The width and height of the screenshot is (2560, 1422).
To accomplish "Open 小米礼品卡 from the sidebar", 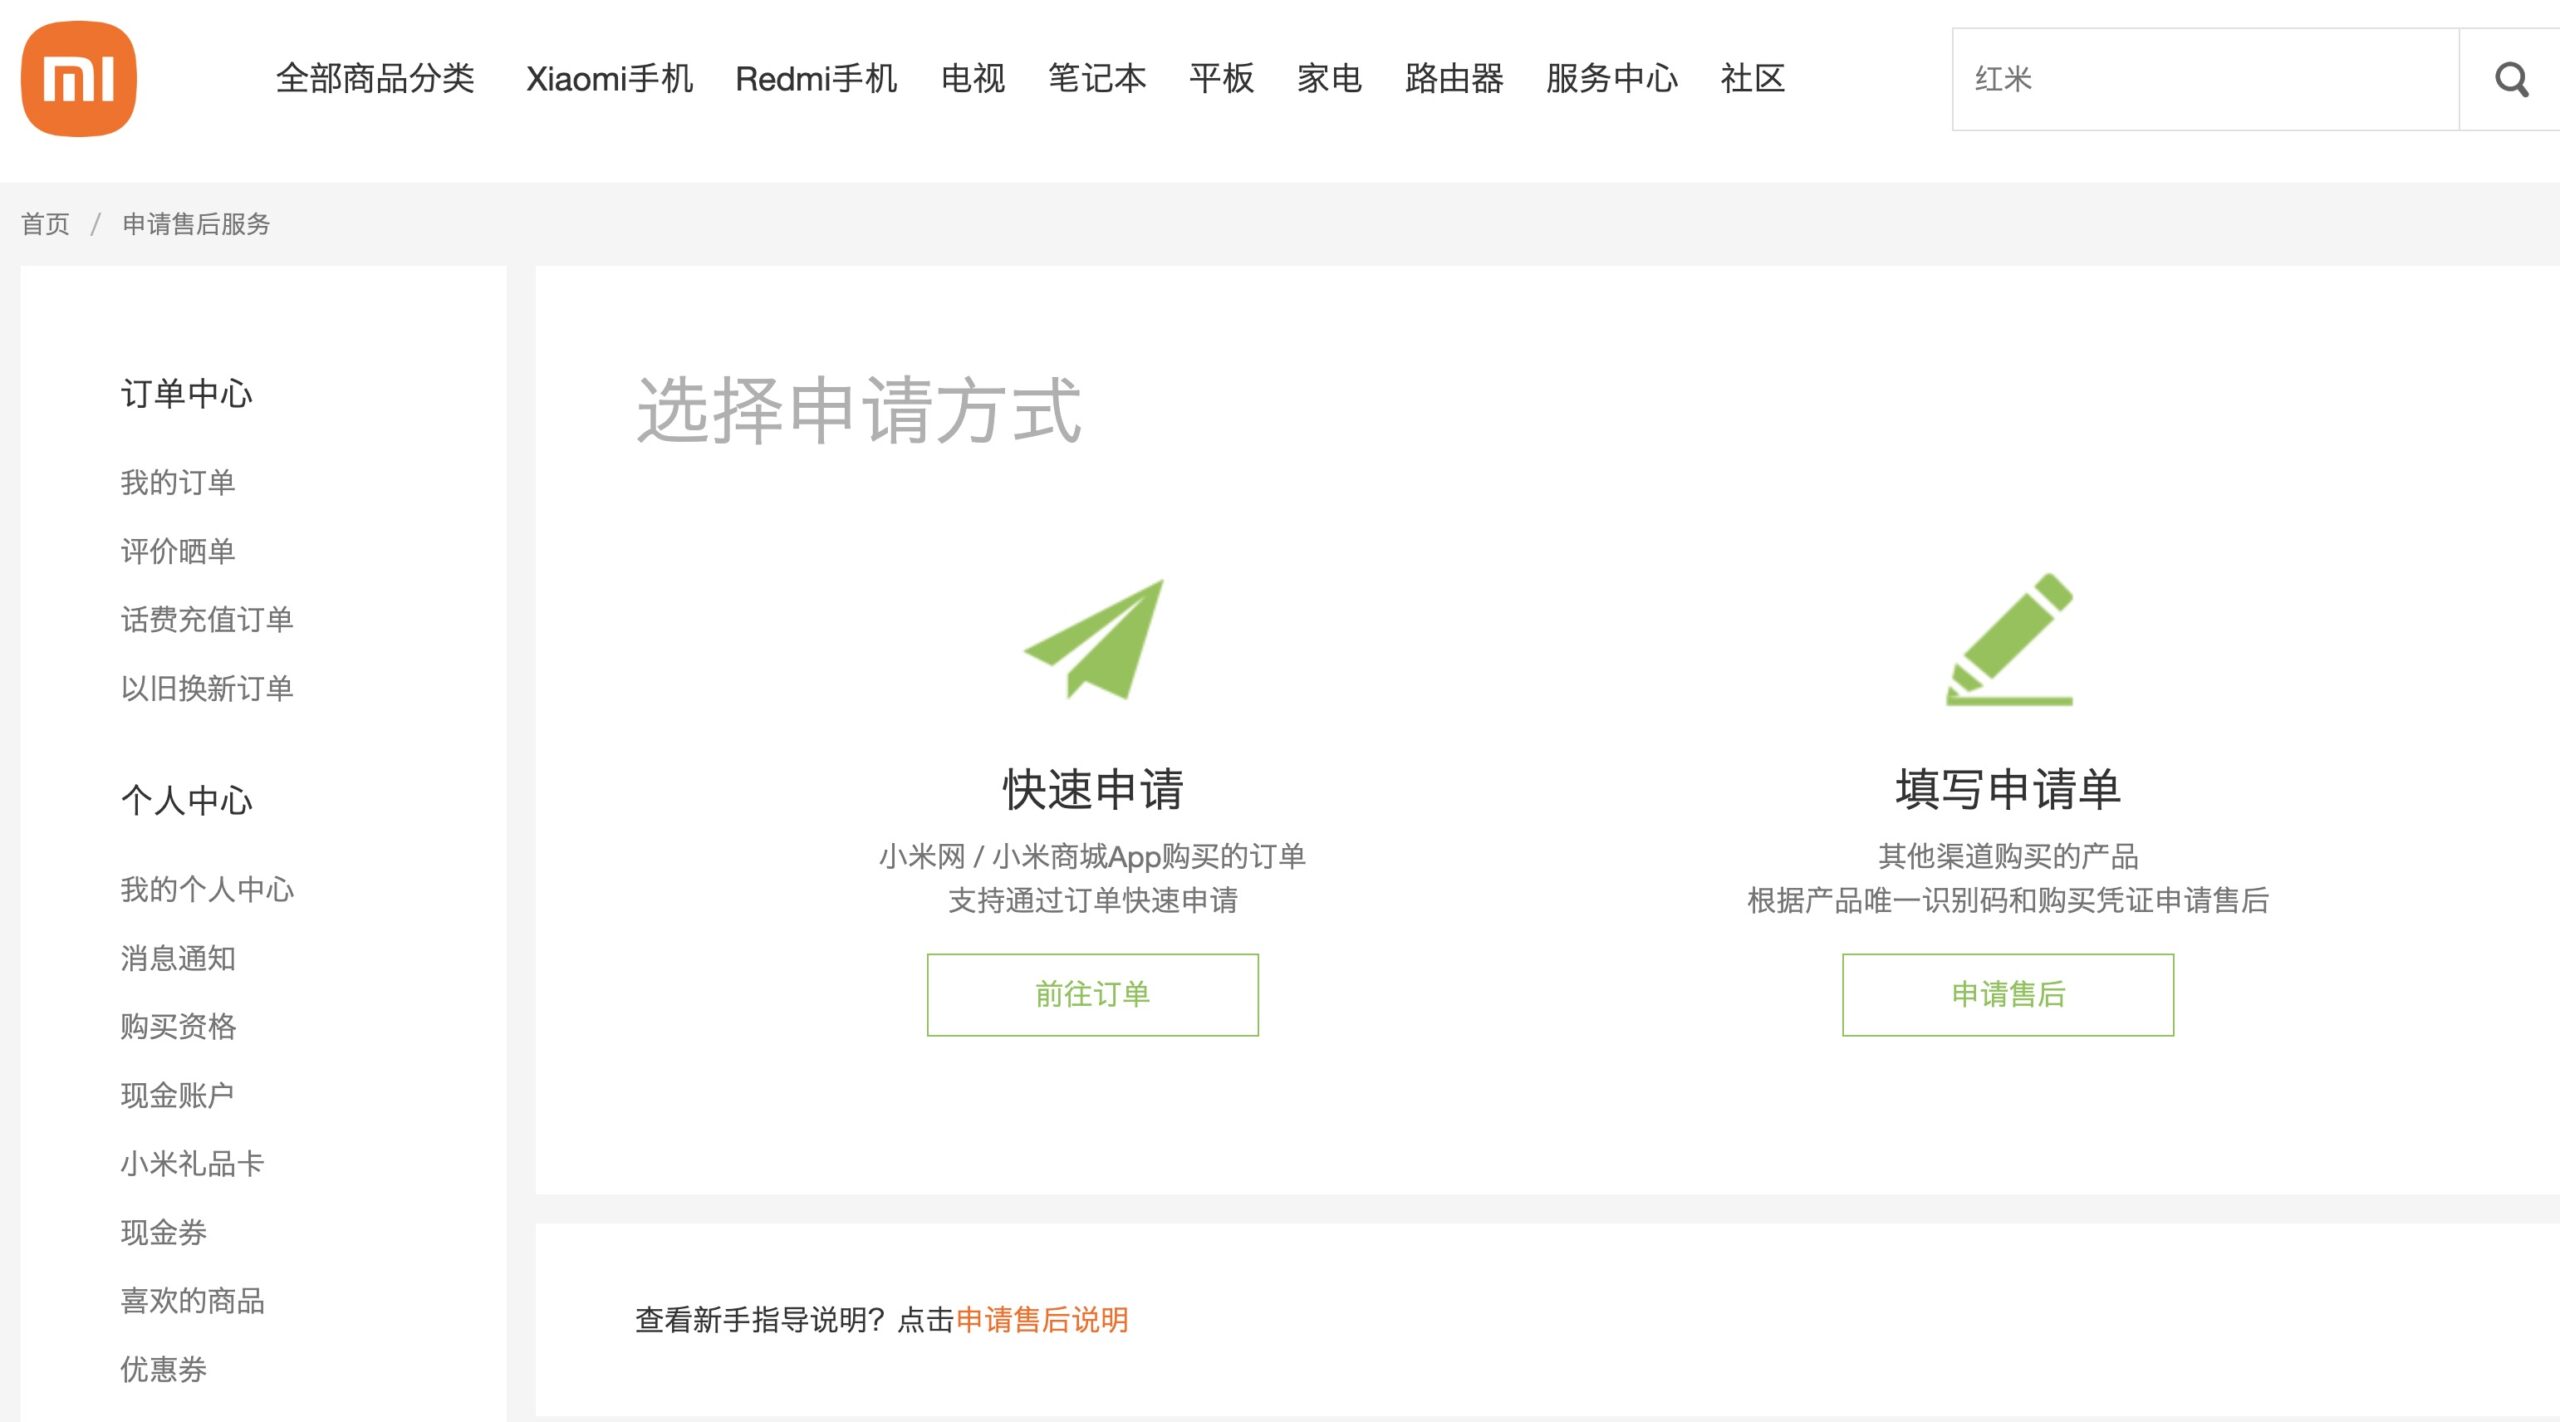I will click(x=192, y=1163).
